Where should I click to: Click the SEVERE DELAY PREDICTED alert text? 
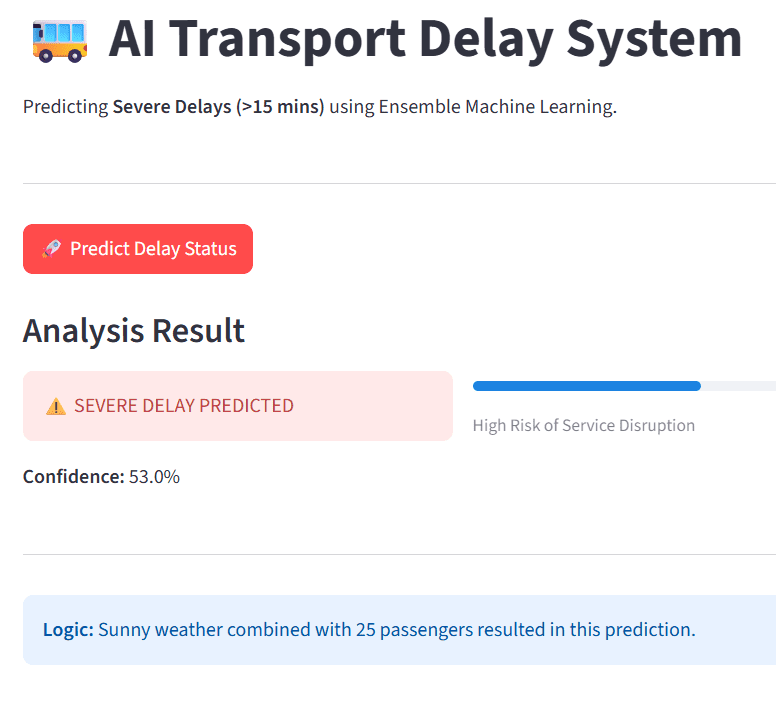click(184, 406)
